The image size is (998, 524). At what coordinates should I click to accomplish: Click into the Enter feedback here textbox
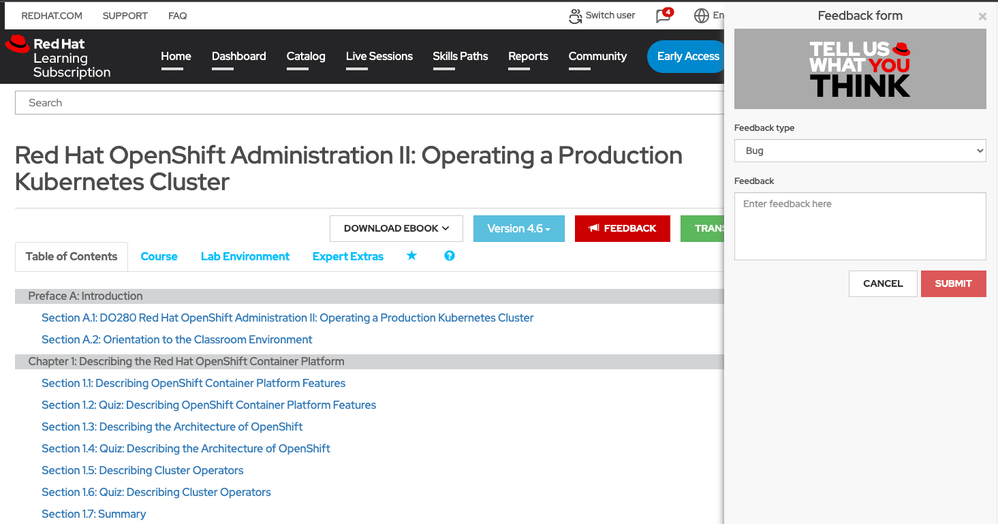click(860, 226)
